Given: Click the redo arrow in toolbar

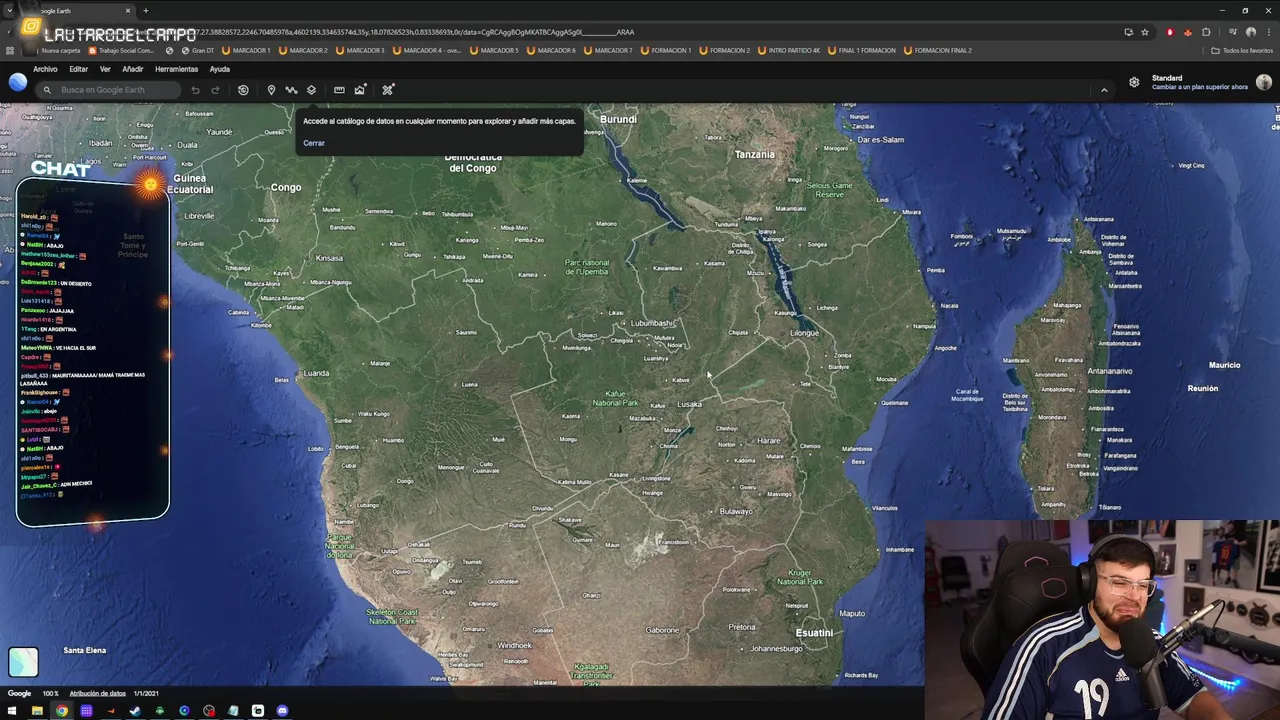Looking at the screenshot, I should [x=215, y=90].
